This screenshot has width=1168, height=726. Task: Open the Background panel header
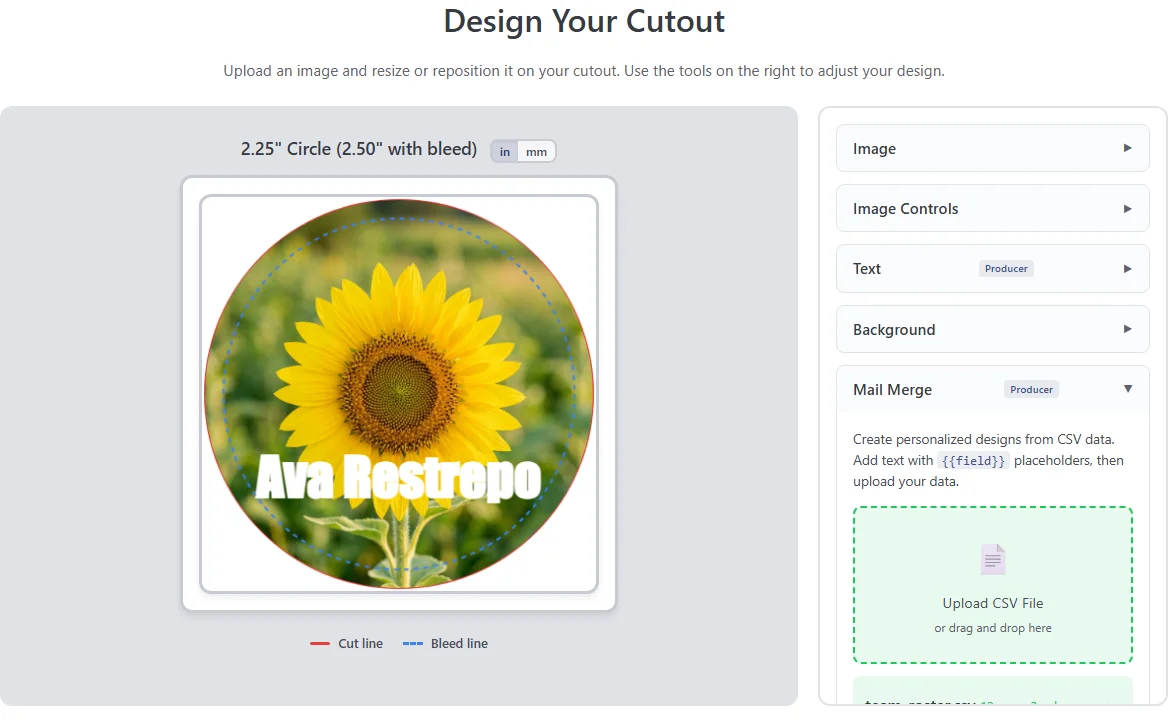point(992,329)
